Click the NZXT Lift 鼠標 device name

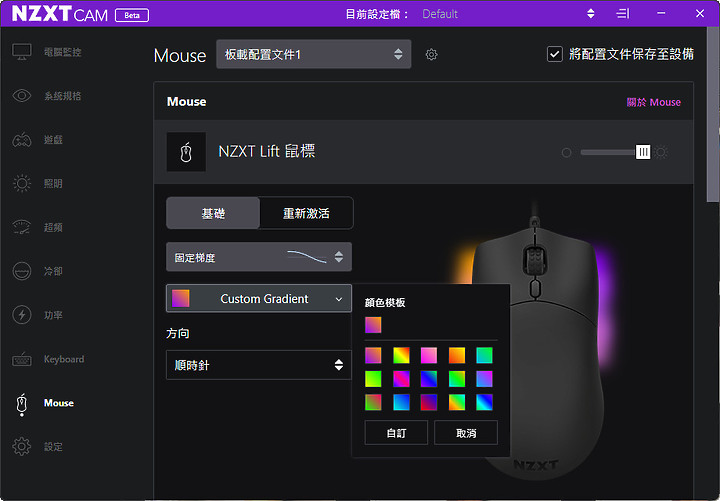(x=267, y=151)
